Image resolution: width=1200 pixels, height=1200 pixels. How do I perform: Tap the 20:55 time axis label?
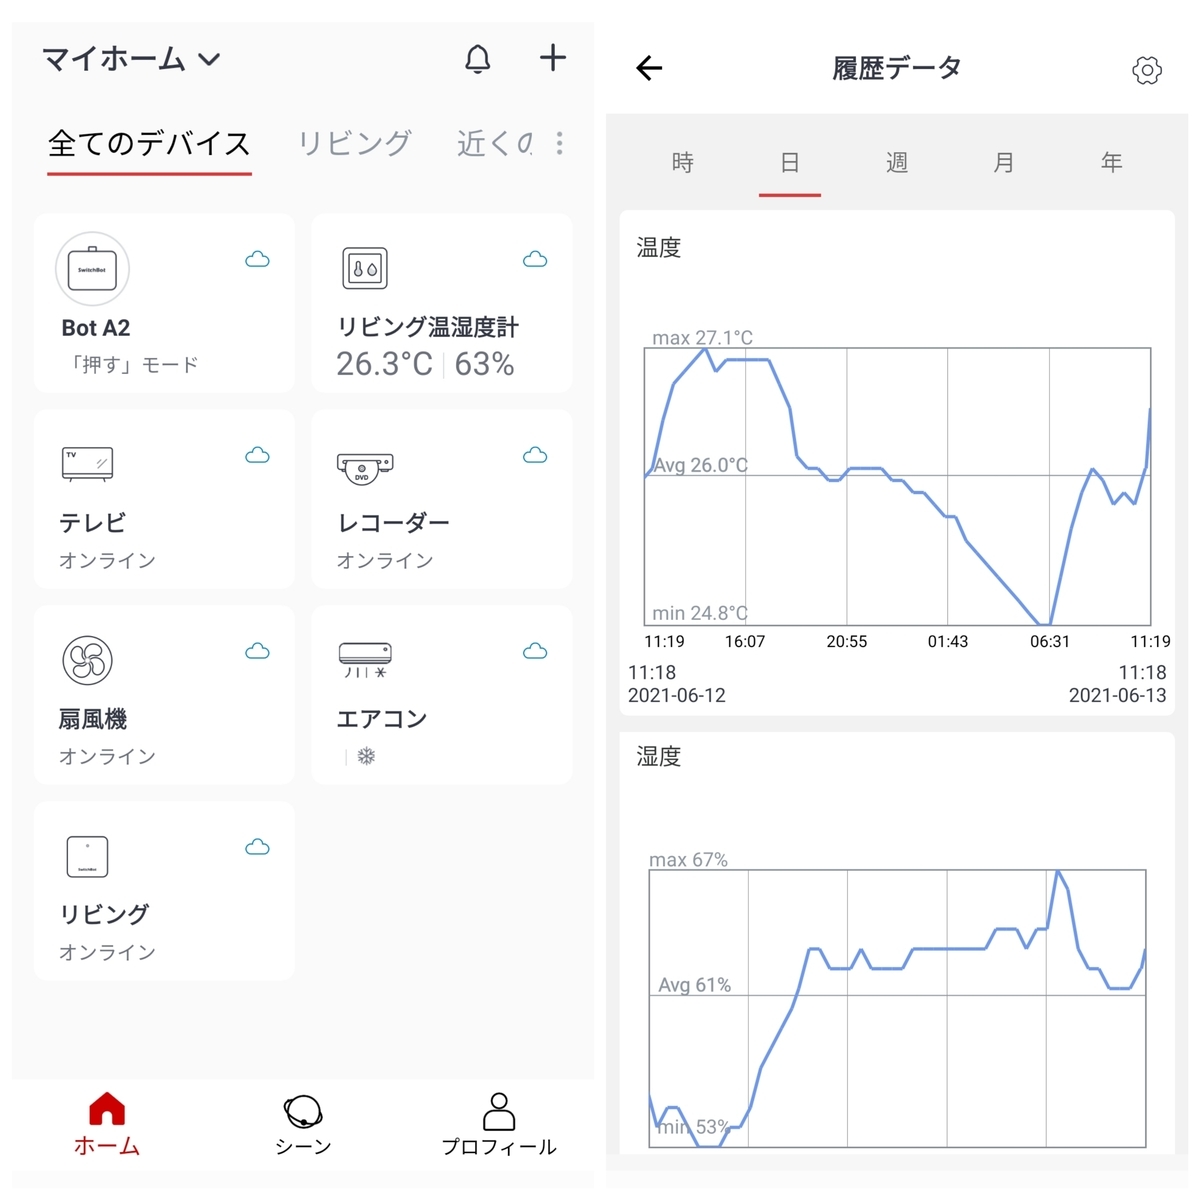(x=847, y=642)
